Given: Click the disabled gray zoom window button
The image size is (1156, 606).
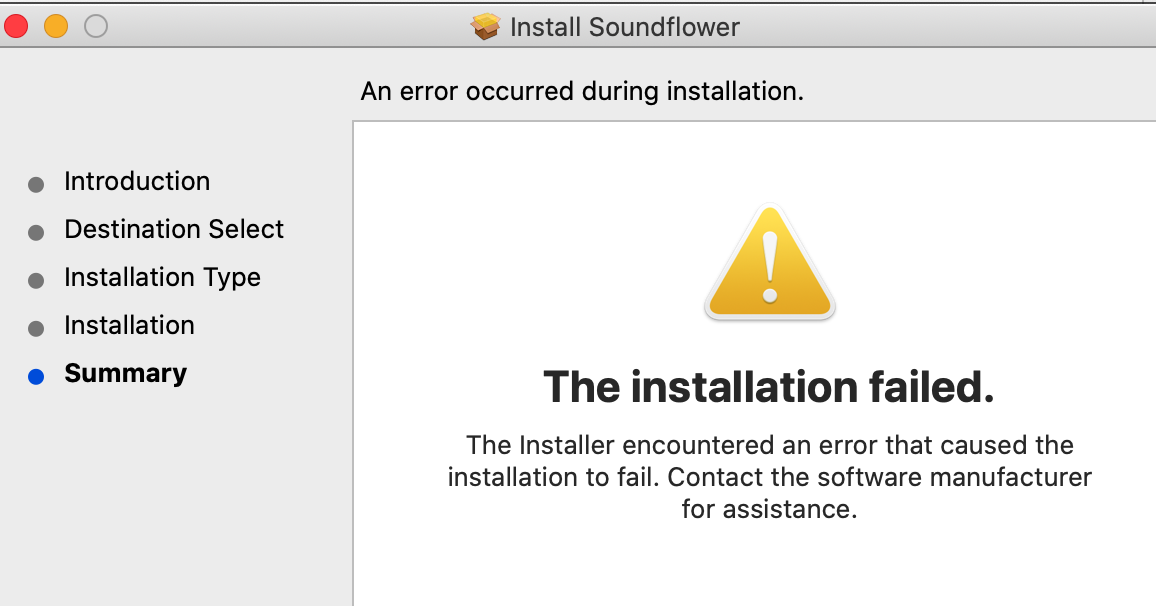Looking at the screenshot, I should pos(96,27).
